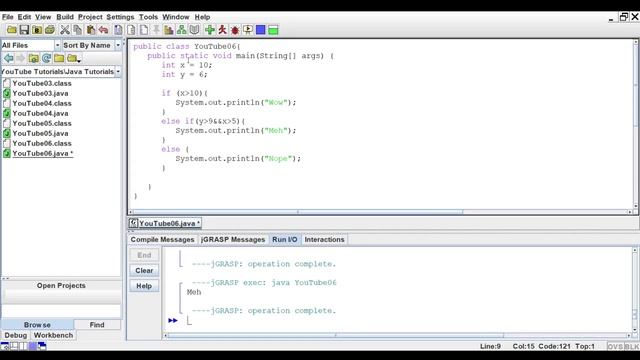Click the green square toolbar icon

click(273, 30)
